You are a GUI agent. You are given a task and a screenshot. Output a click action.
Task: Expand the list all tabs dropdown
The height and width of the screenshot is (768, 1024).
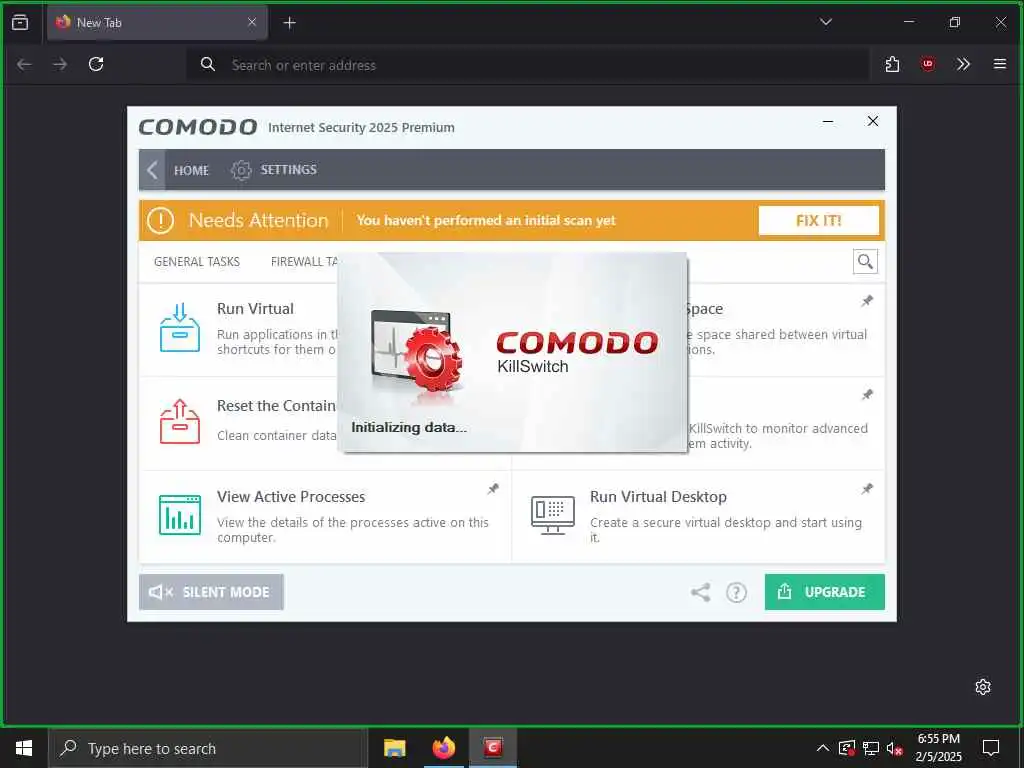(825, 22)
